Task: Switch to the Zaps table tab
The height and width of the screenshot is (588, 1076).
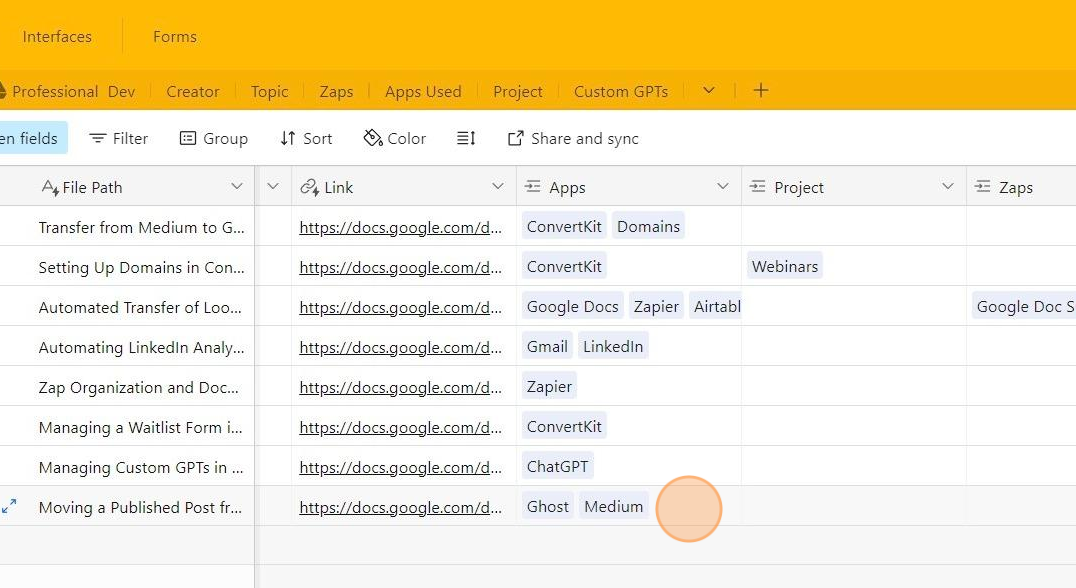Action: click(336, 91)
